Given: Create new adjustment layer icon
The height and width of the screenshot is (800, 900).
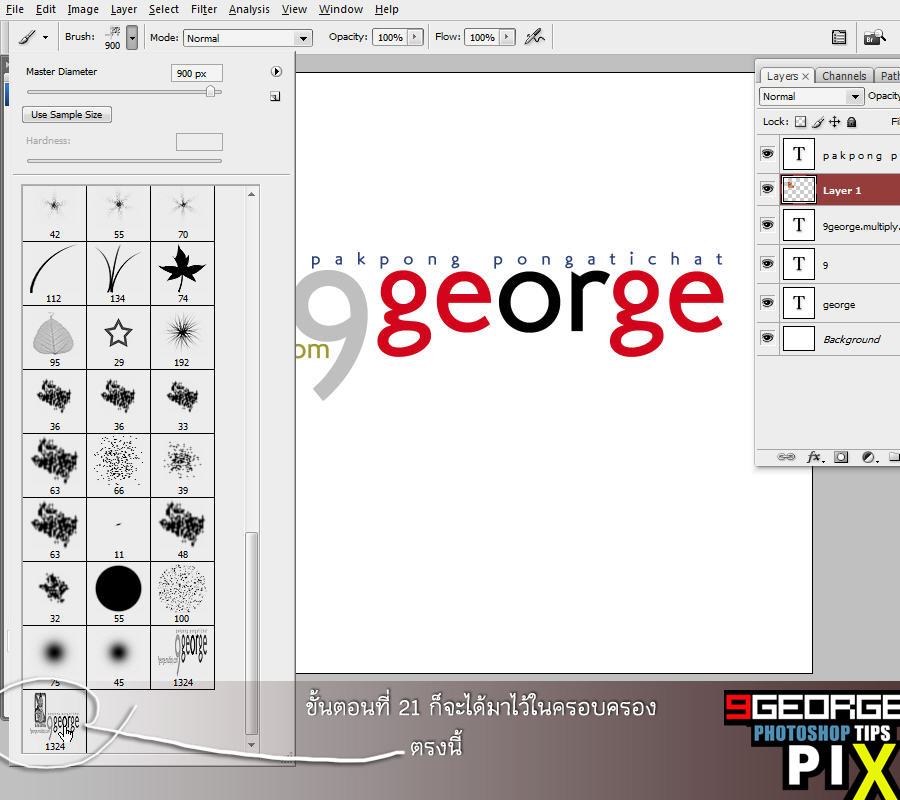Looking at the screenshot, I should click(869, 457).
